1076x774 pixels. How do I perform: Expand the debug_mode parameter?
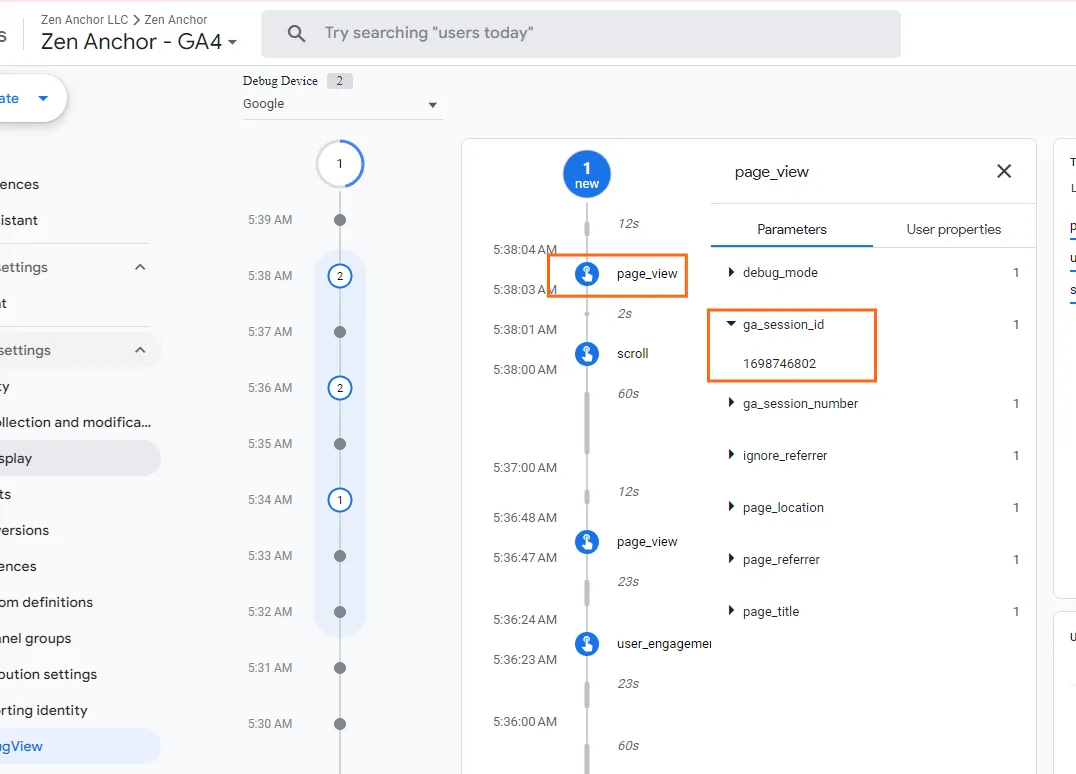[731, 272]
